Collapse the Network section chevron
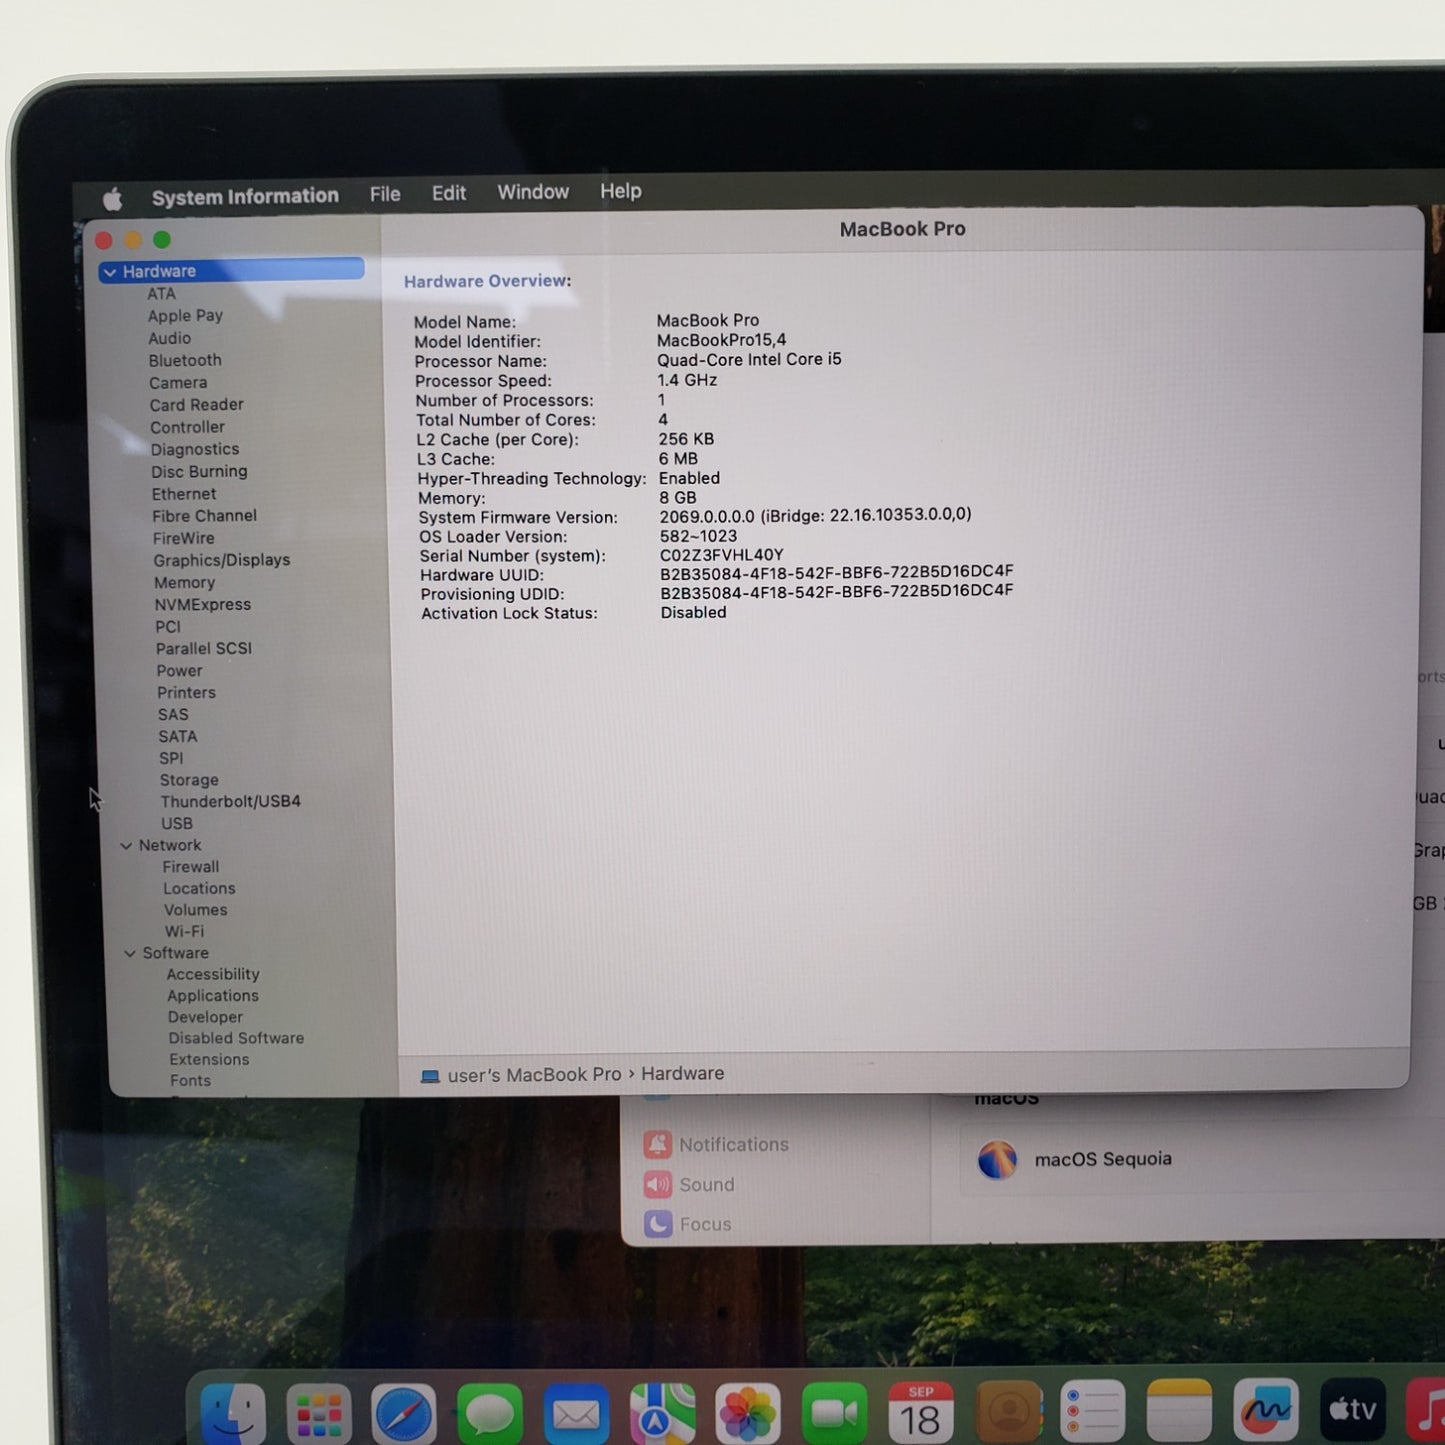Viewport: 1445px width, 1445px height. pyautogui.click(x=126, y=846)
